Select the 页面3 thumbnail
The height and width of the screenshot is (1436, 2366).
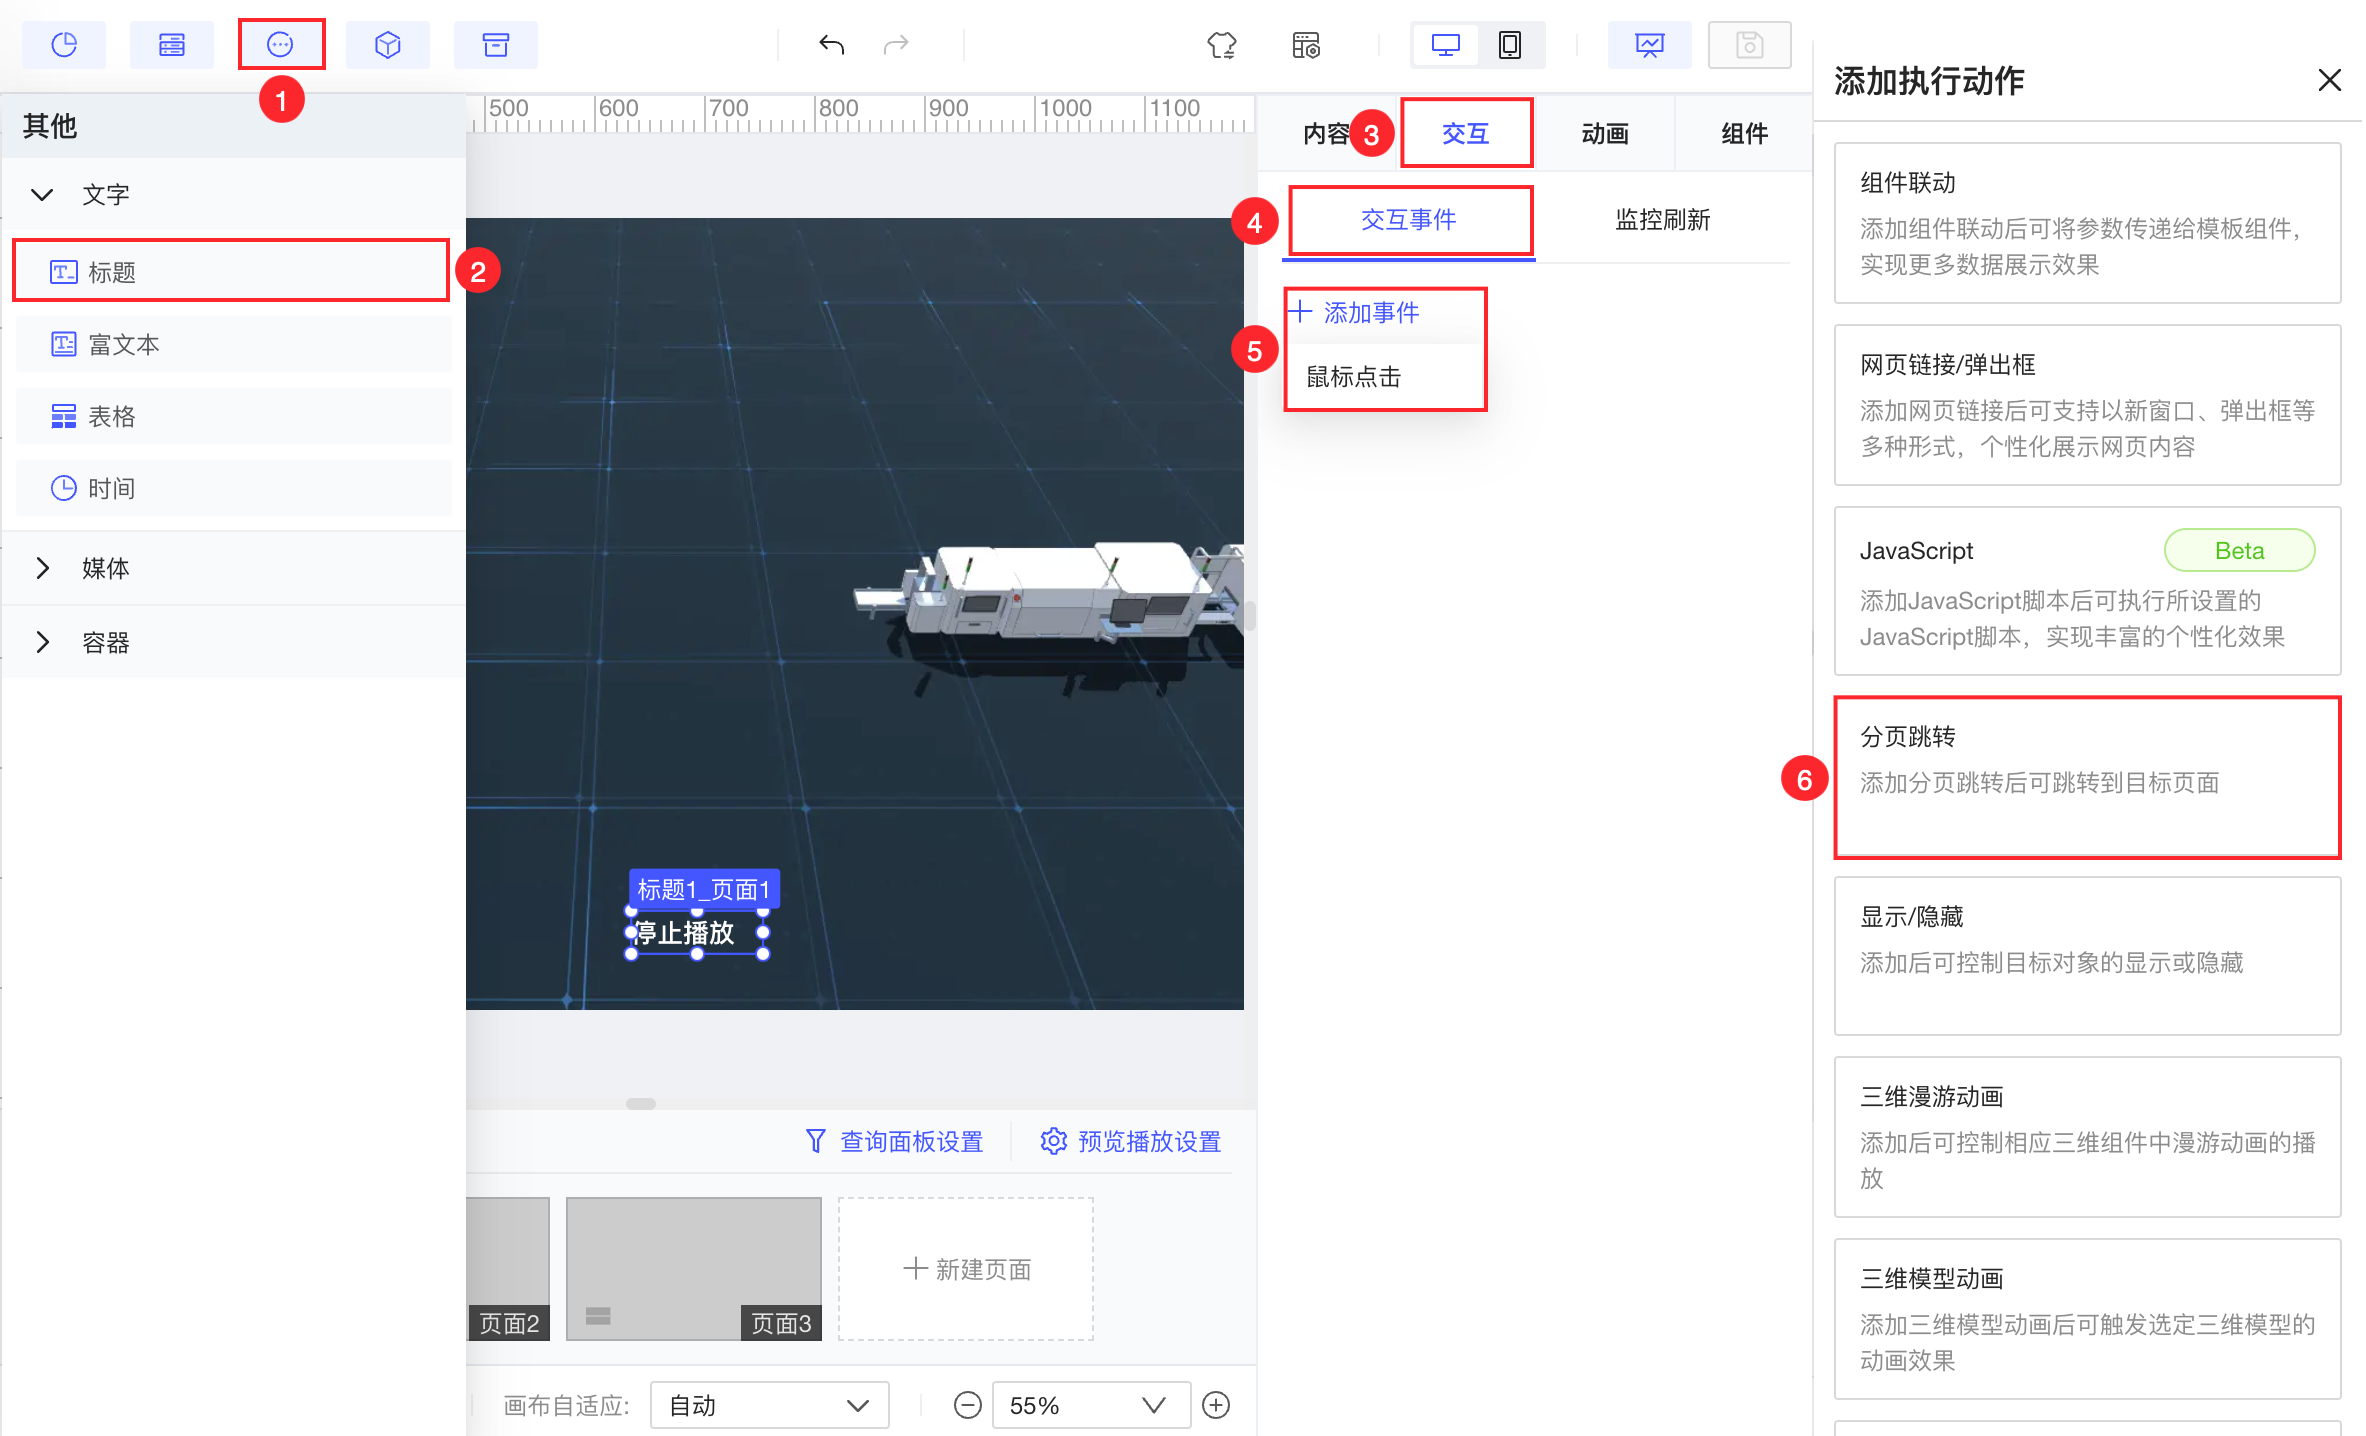tap(693, 1268)
